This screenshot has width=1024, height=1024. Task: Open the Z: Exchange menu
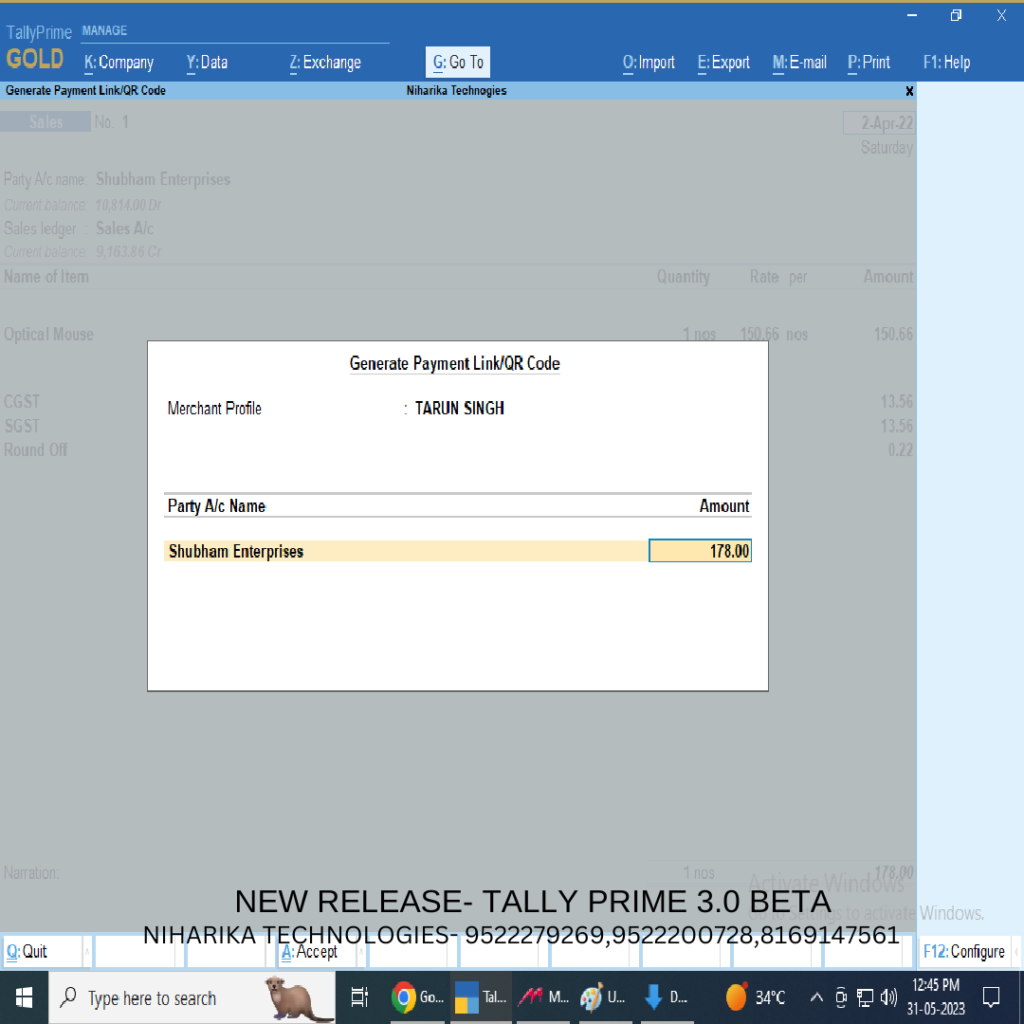pos(325,63)
